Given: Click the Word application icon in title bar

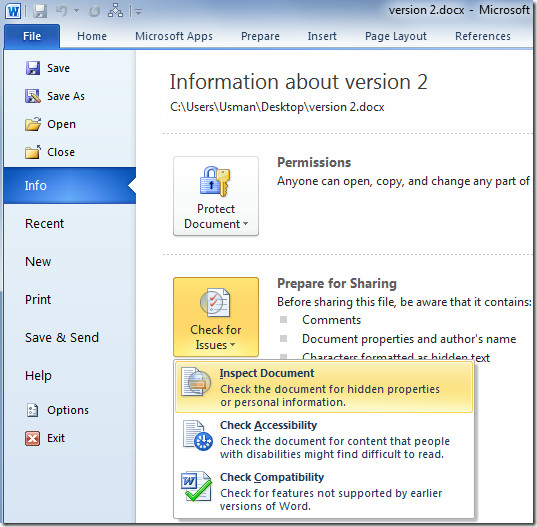Looking at the screenshot, I should point(13,11).
